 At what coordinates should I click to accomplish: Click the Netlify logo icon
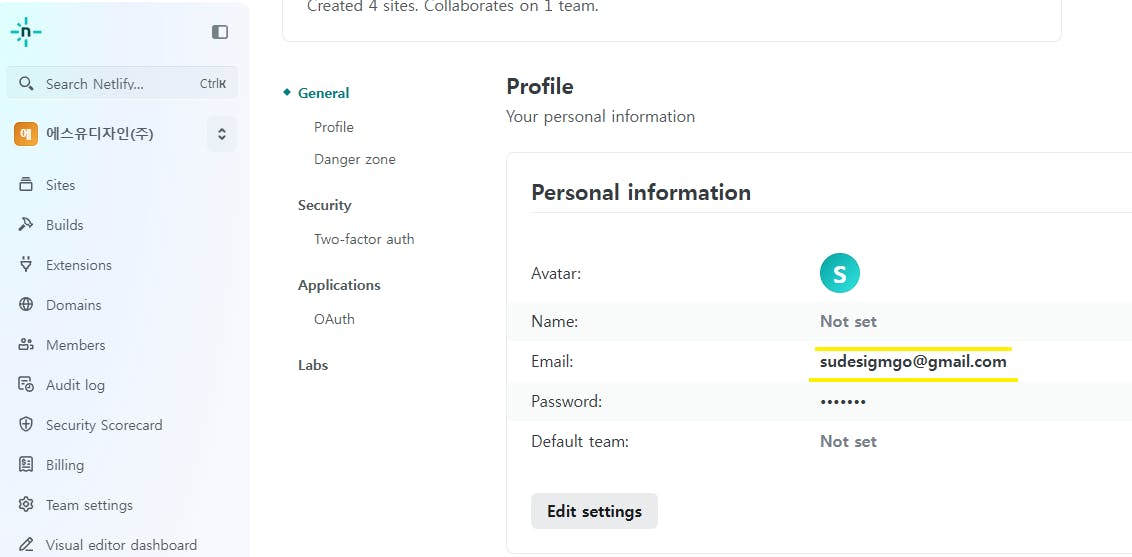(26, 32)
